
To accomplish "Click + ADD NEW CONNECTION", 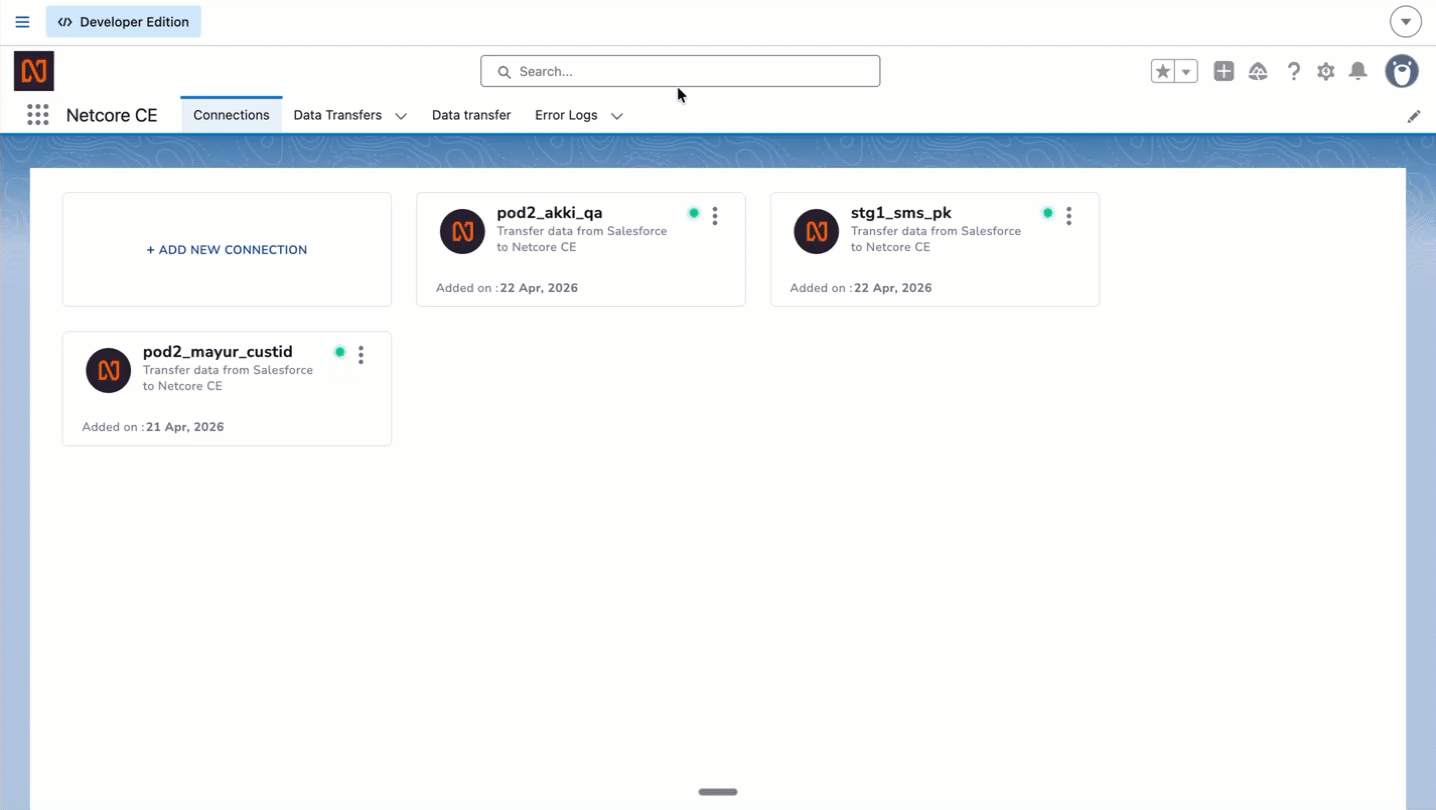I will (x=227, y=250).
